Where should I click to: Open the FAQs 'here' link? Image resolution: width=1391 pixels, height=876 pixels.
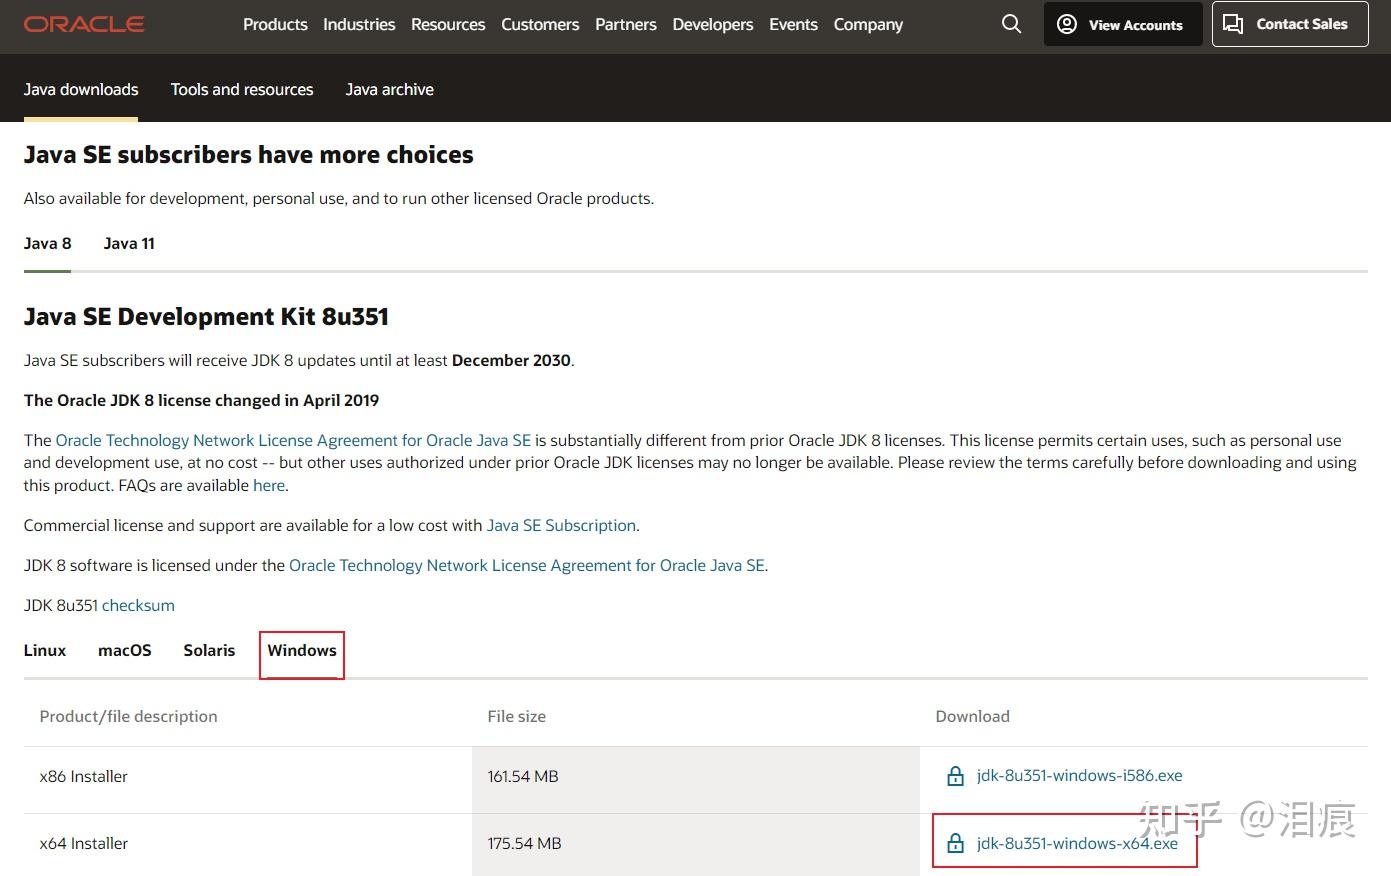click(269, 485)
